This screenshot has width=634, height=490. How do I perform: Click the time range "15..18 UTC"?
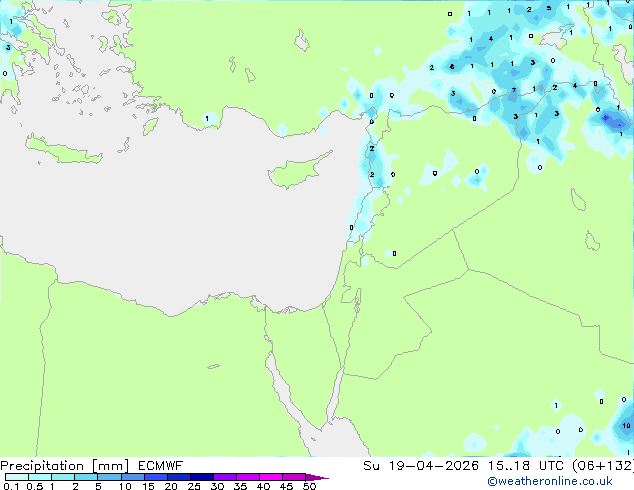tap(525, 466)
